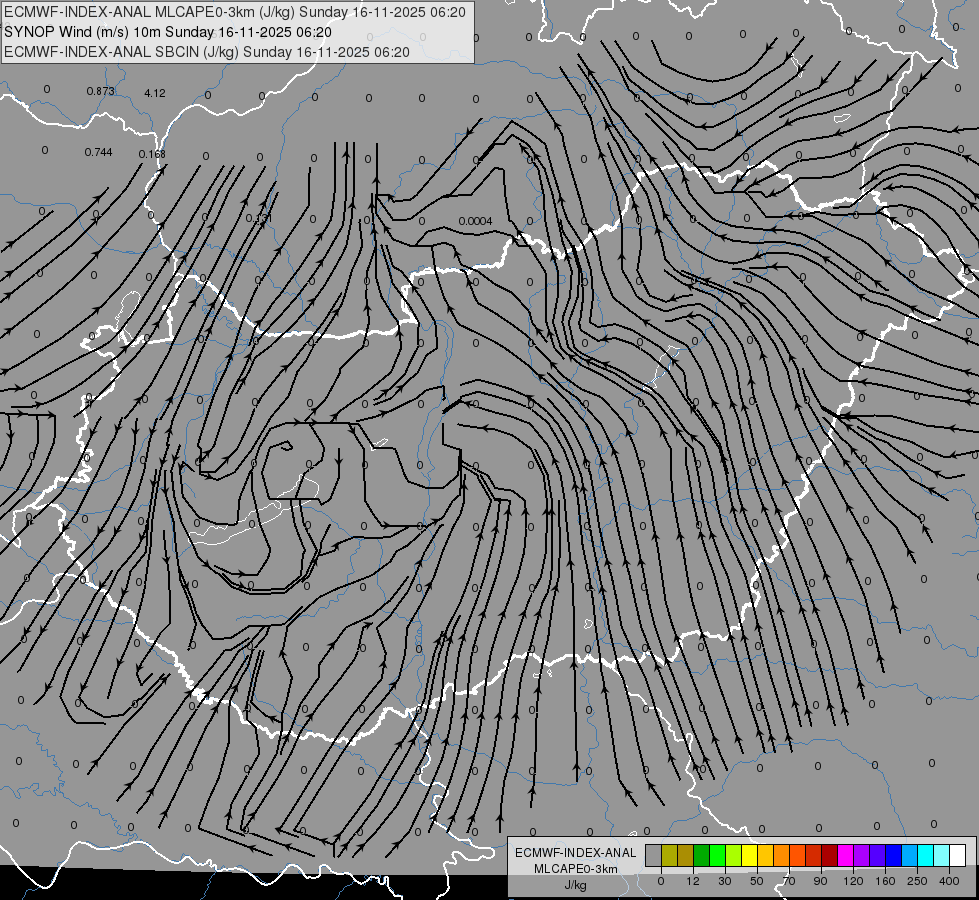Click the legend scale label 400
Viewport: 979px width, 900px height.
[x=949, y=881]
